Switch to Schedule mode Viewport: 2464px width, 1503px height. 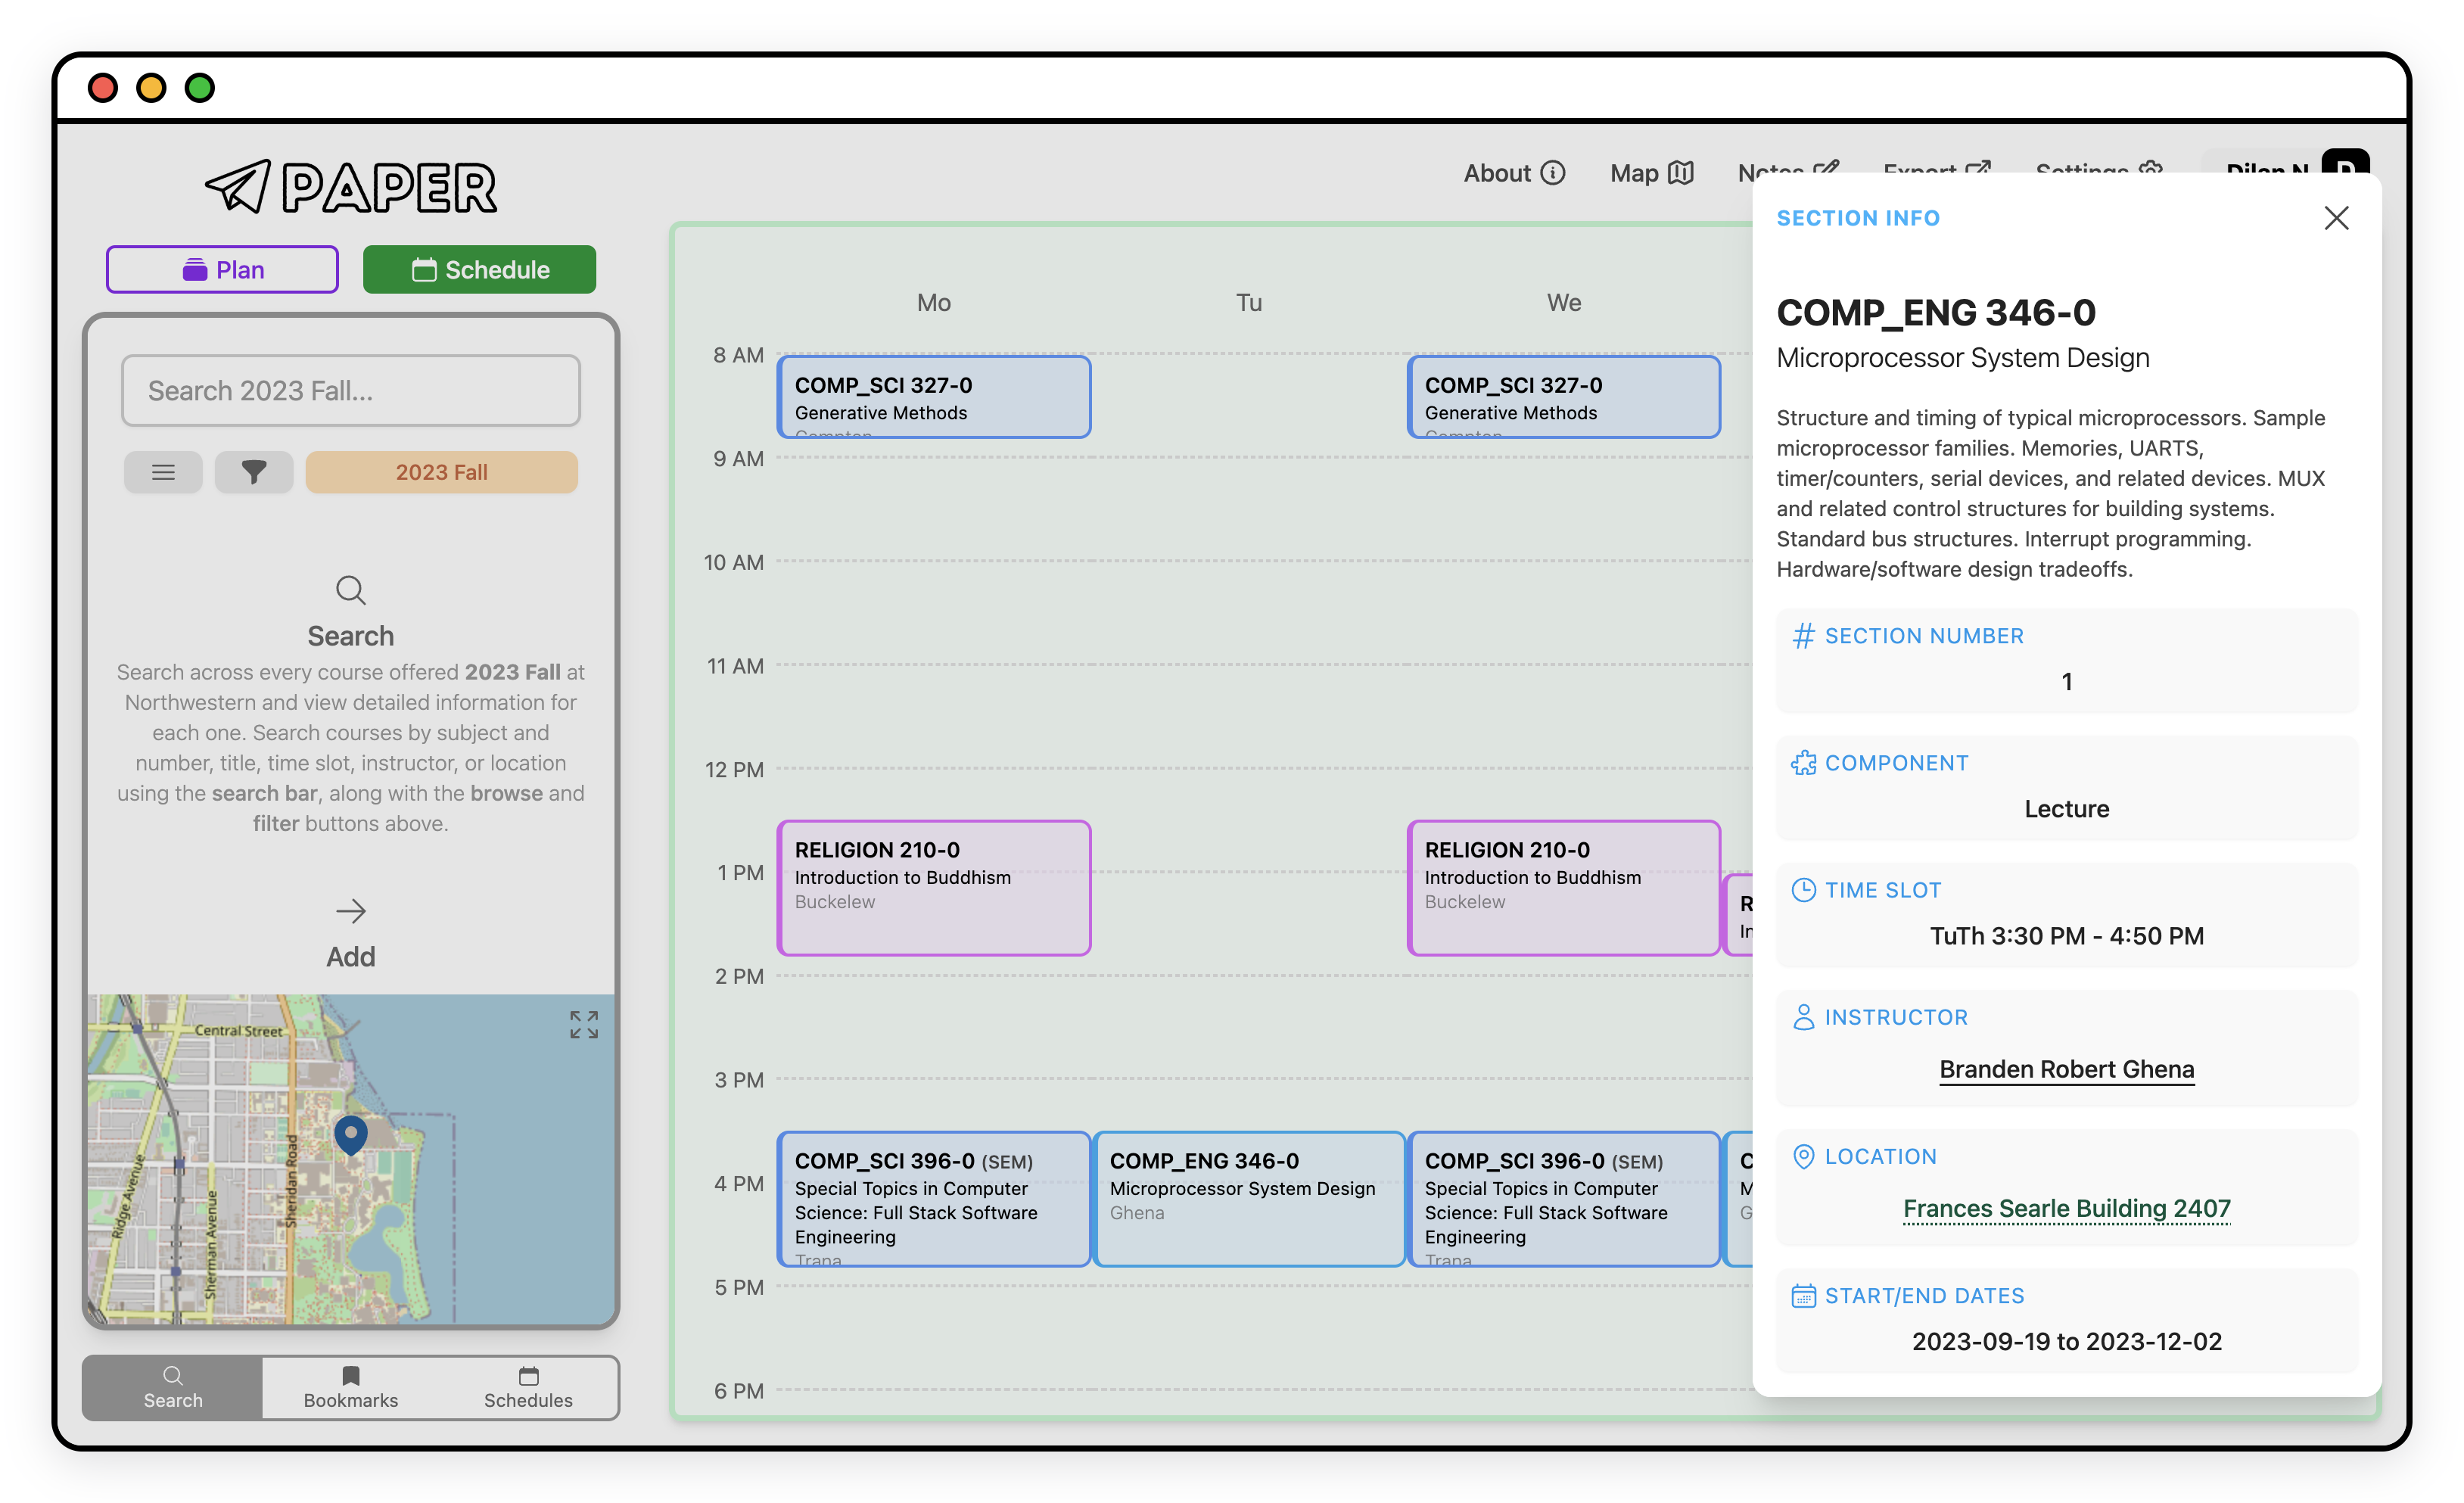coord(479,269)
